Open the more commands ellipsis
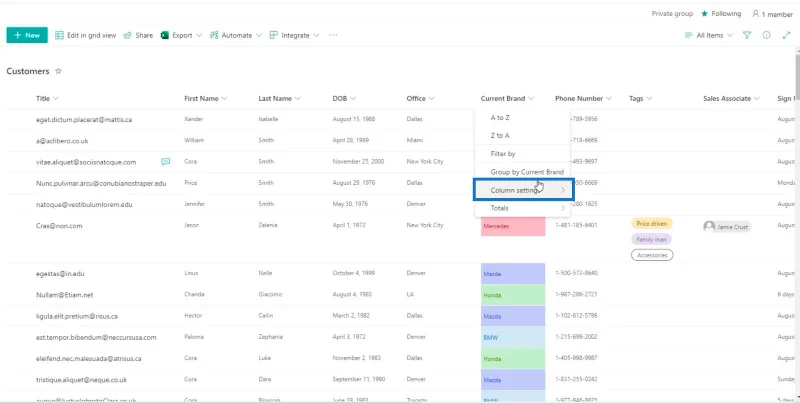Screen dimensions: 800x403 (x=333, y=35)
